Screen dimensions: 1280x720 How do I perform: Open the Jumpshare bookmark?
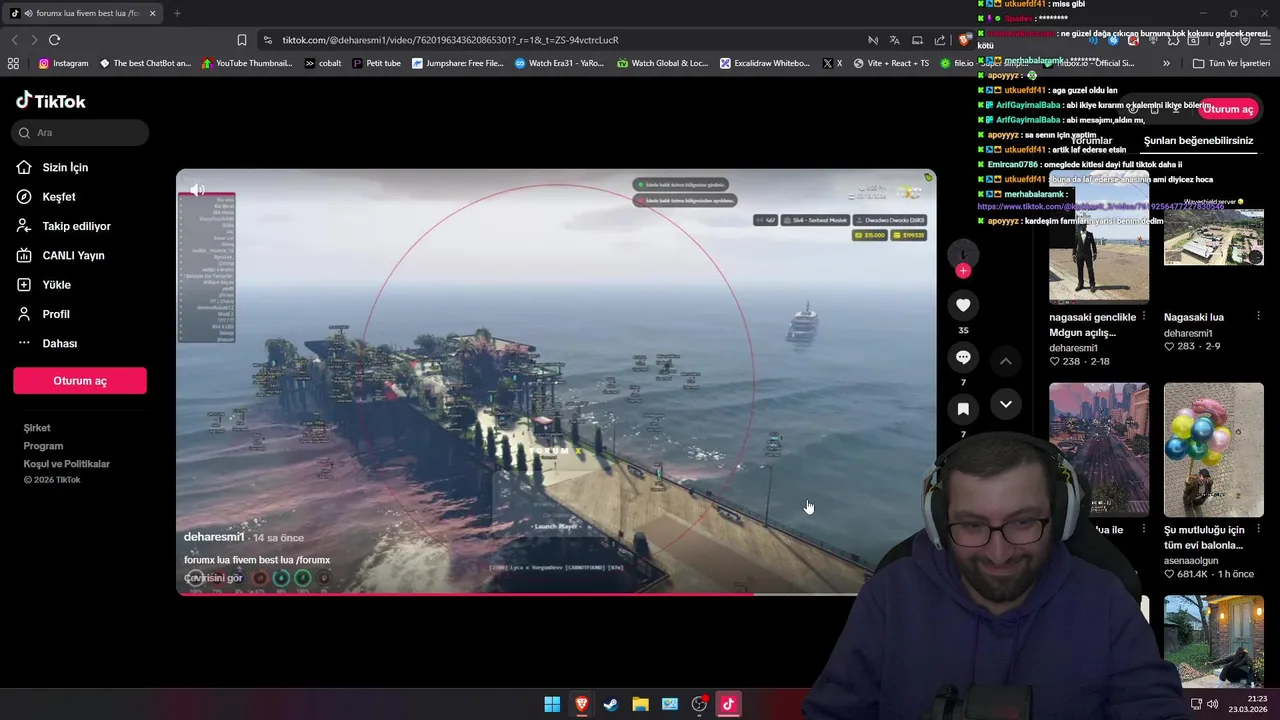click(x=457, y=63)
